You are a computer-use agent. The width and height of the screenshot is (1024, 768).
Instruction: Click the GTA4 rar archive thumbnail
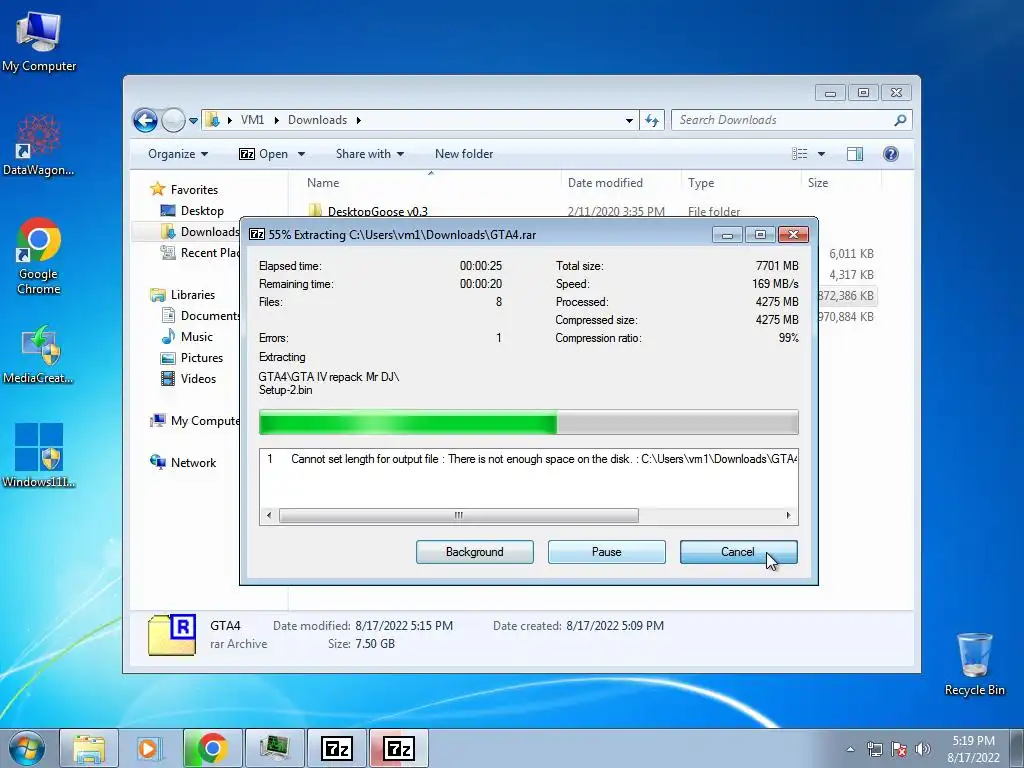(x=172, y=634)
